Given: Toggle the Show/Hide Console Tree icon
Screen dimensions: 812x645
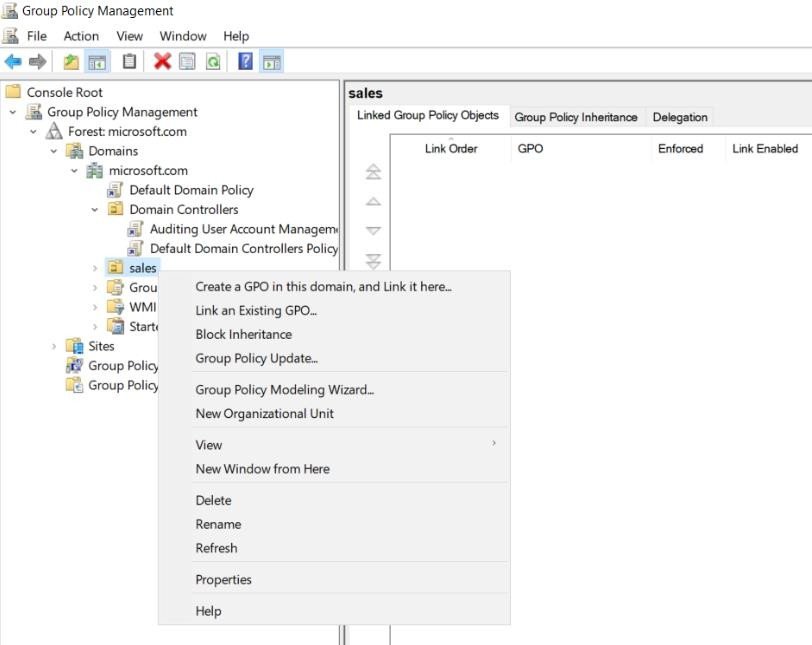Looking at the screenshot, I should (97, 62).
